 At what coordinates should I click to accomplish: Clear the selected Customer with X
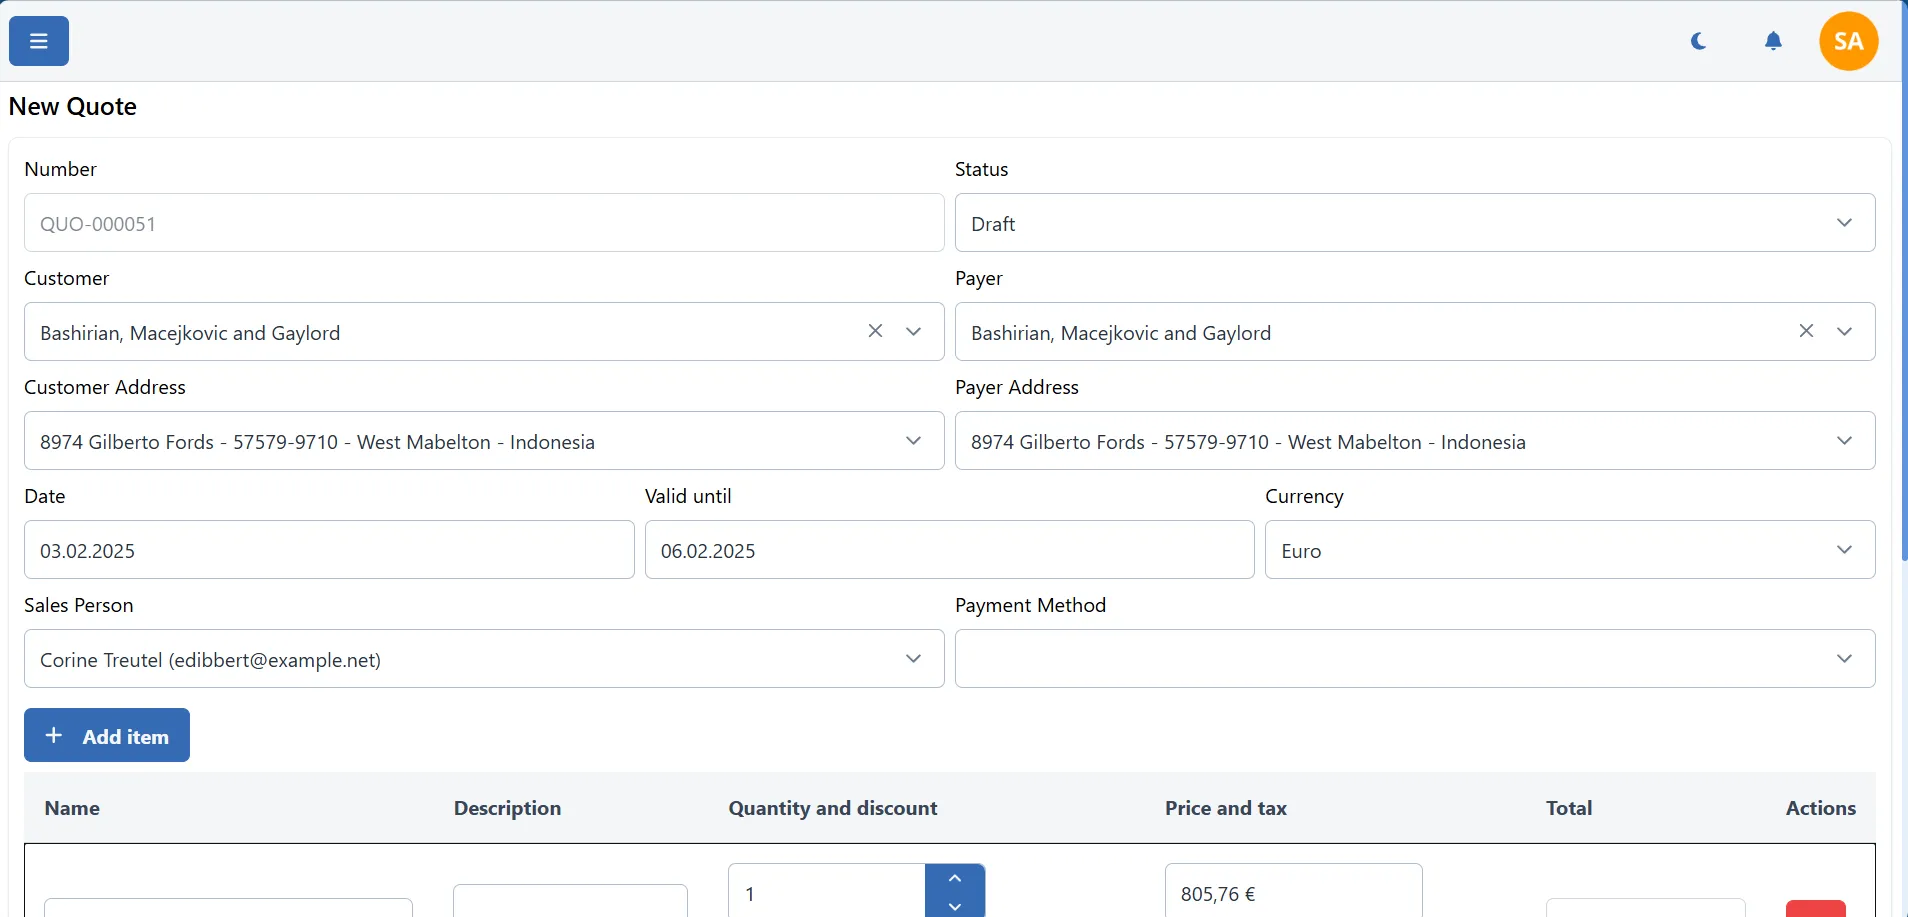tap(875, 331)
